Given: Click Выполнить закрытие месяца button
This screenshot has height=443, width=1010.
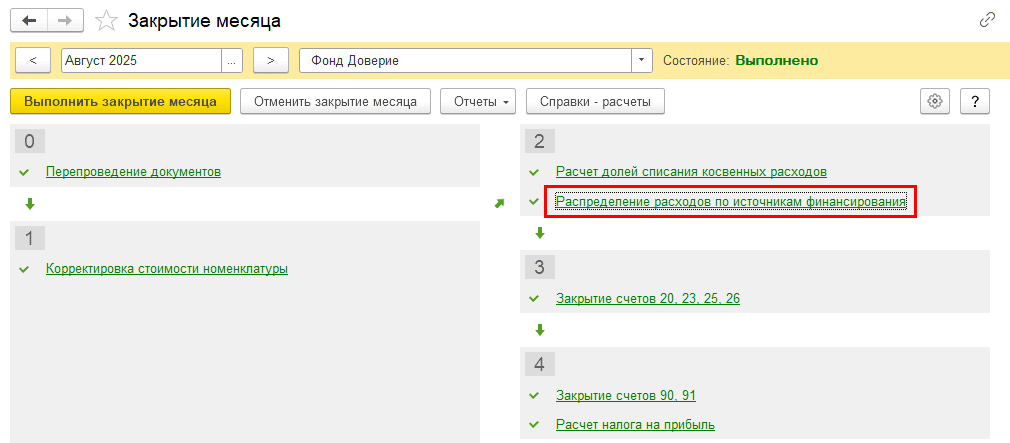Looking at the screenshot, I should coord(120,101).
